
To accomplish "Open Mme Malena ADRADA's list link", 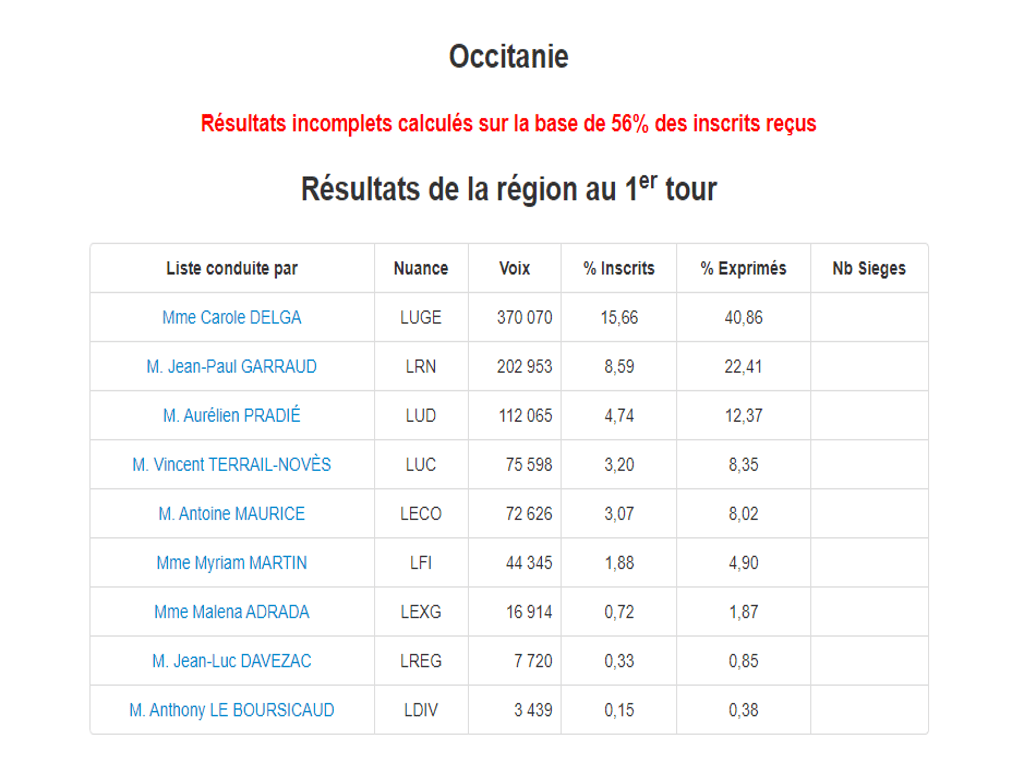I will (x=231, y=612).
